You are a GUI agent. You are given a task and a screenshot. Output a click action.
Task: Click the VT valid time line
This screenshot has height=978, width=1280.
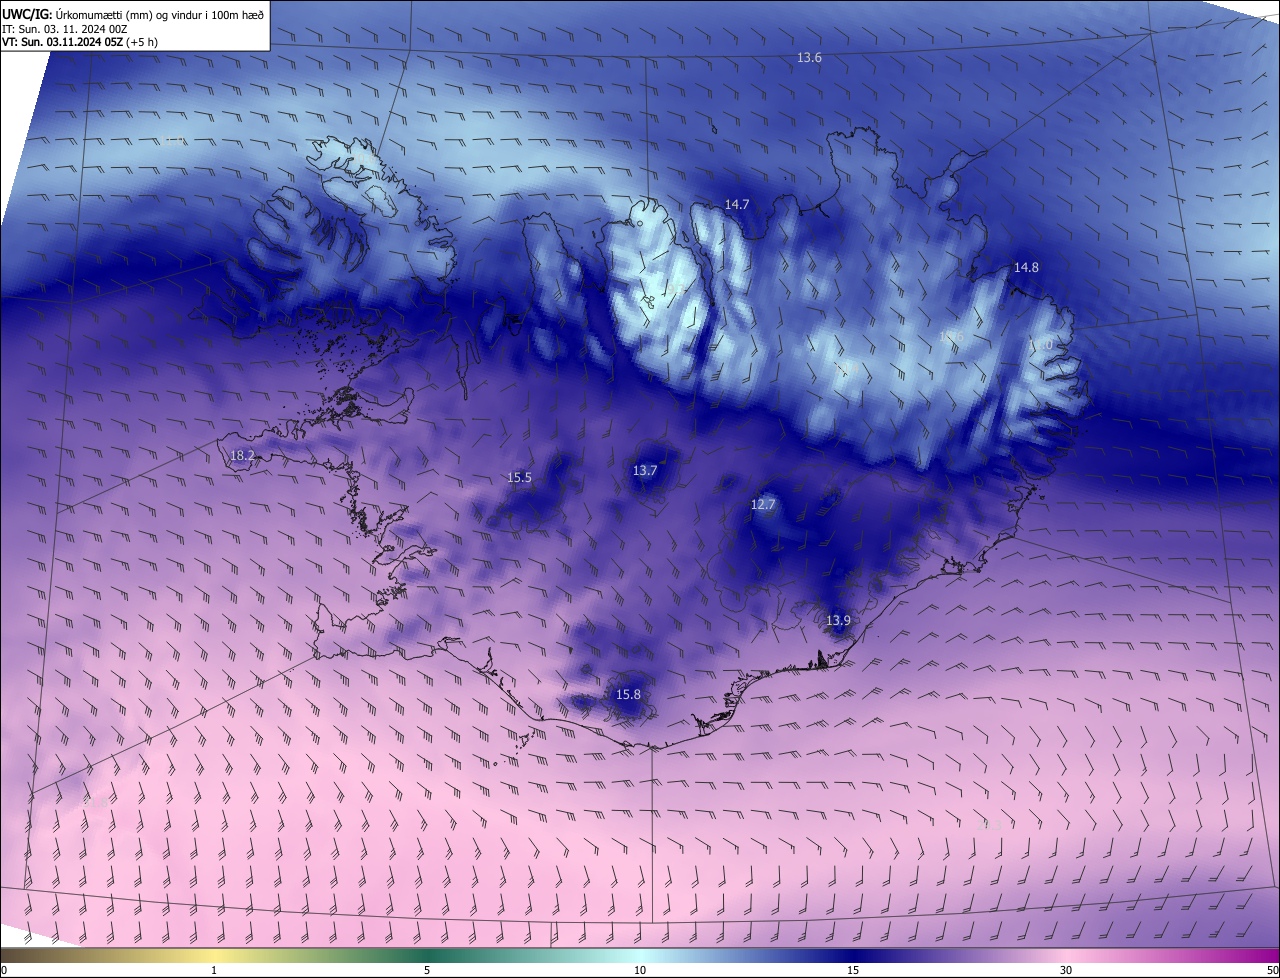80,42
